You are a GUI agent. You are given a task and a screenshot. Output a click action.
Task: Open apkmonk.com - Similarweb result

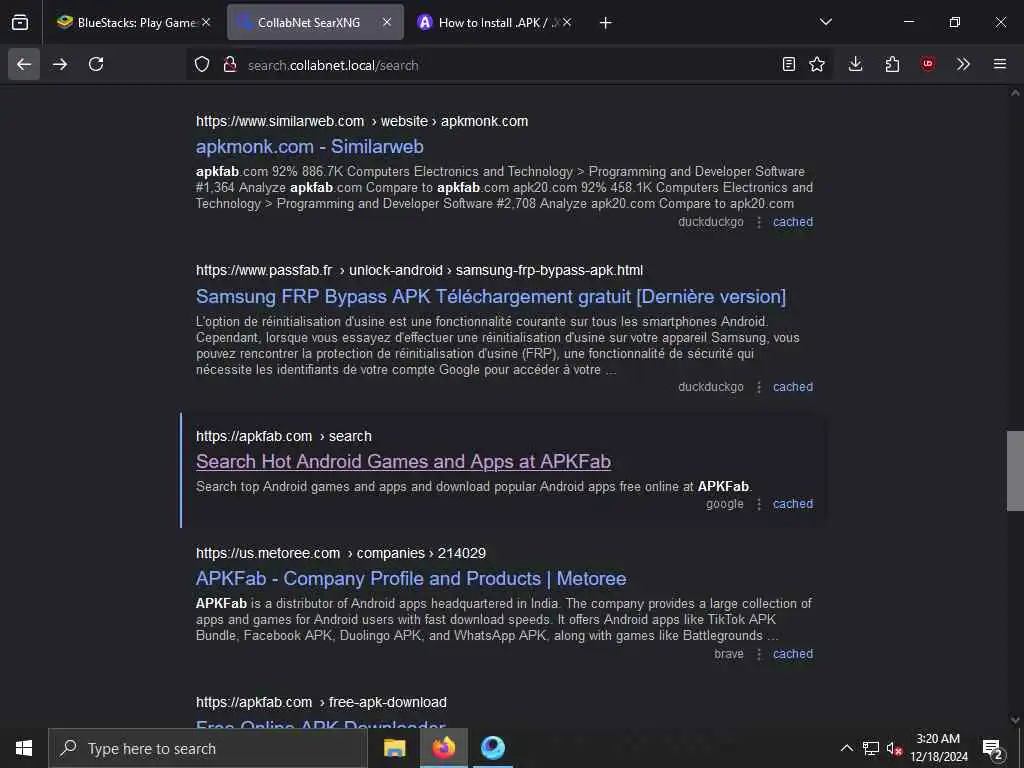point(310,146)
